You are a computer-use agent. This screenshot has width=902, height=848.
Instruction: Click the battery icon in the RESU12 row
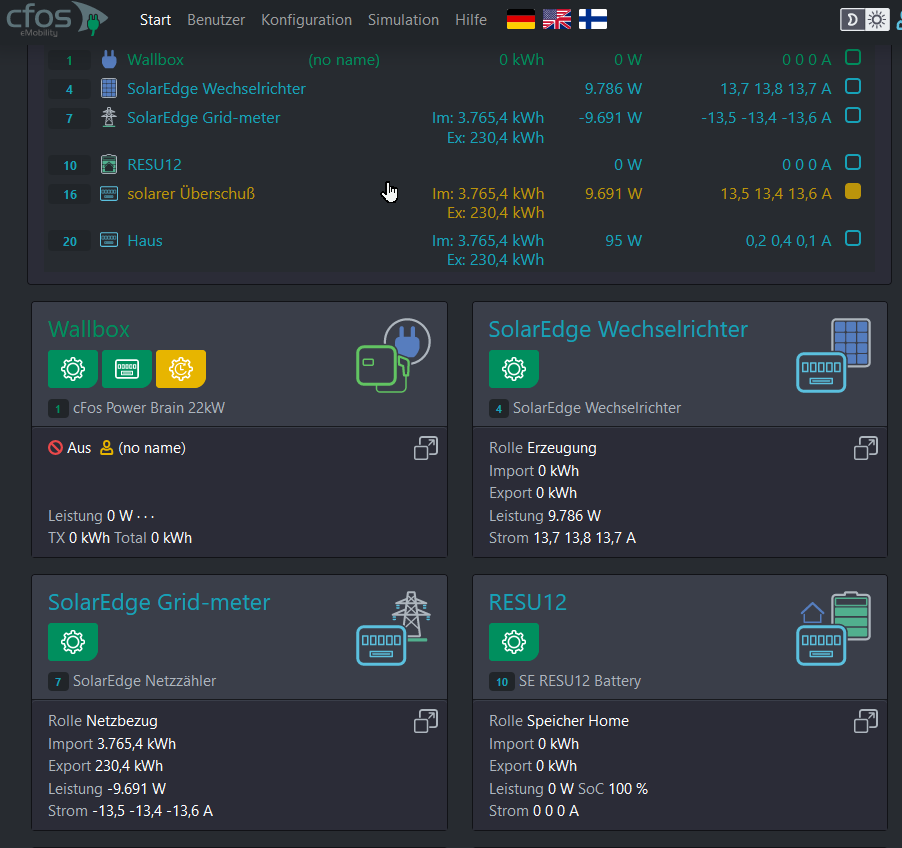pos(109,164)
